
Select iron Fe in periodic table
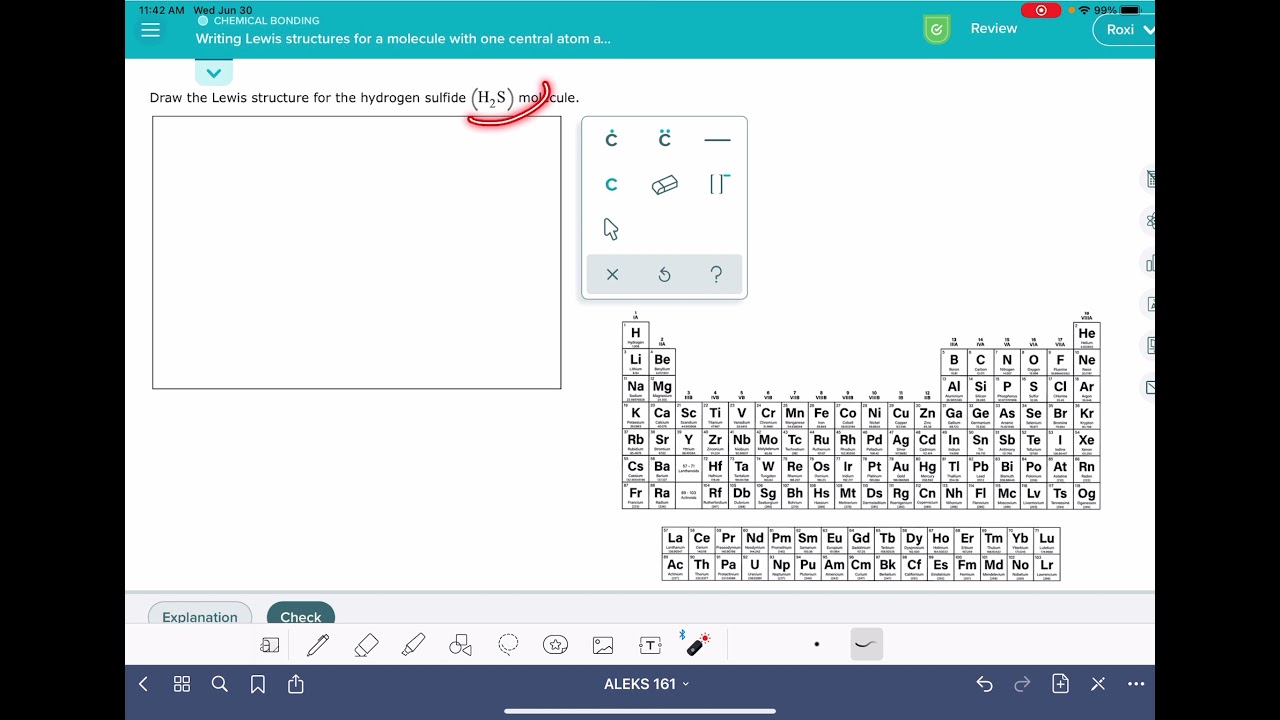click(x=821, y=415)
